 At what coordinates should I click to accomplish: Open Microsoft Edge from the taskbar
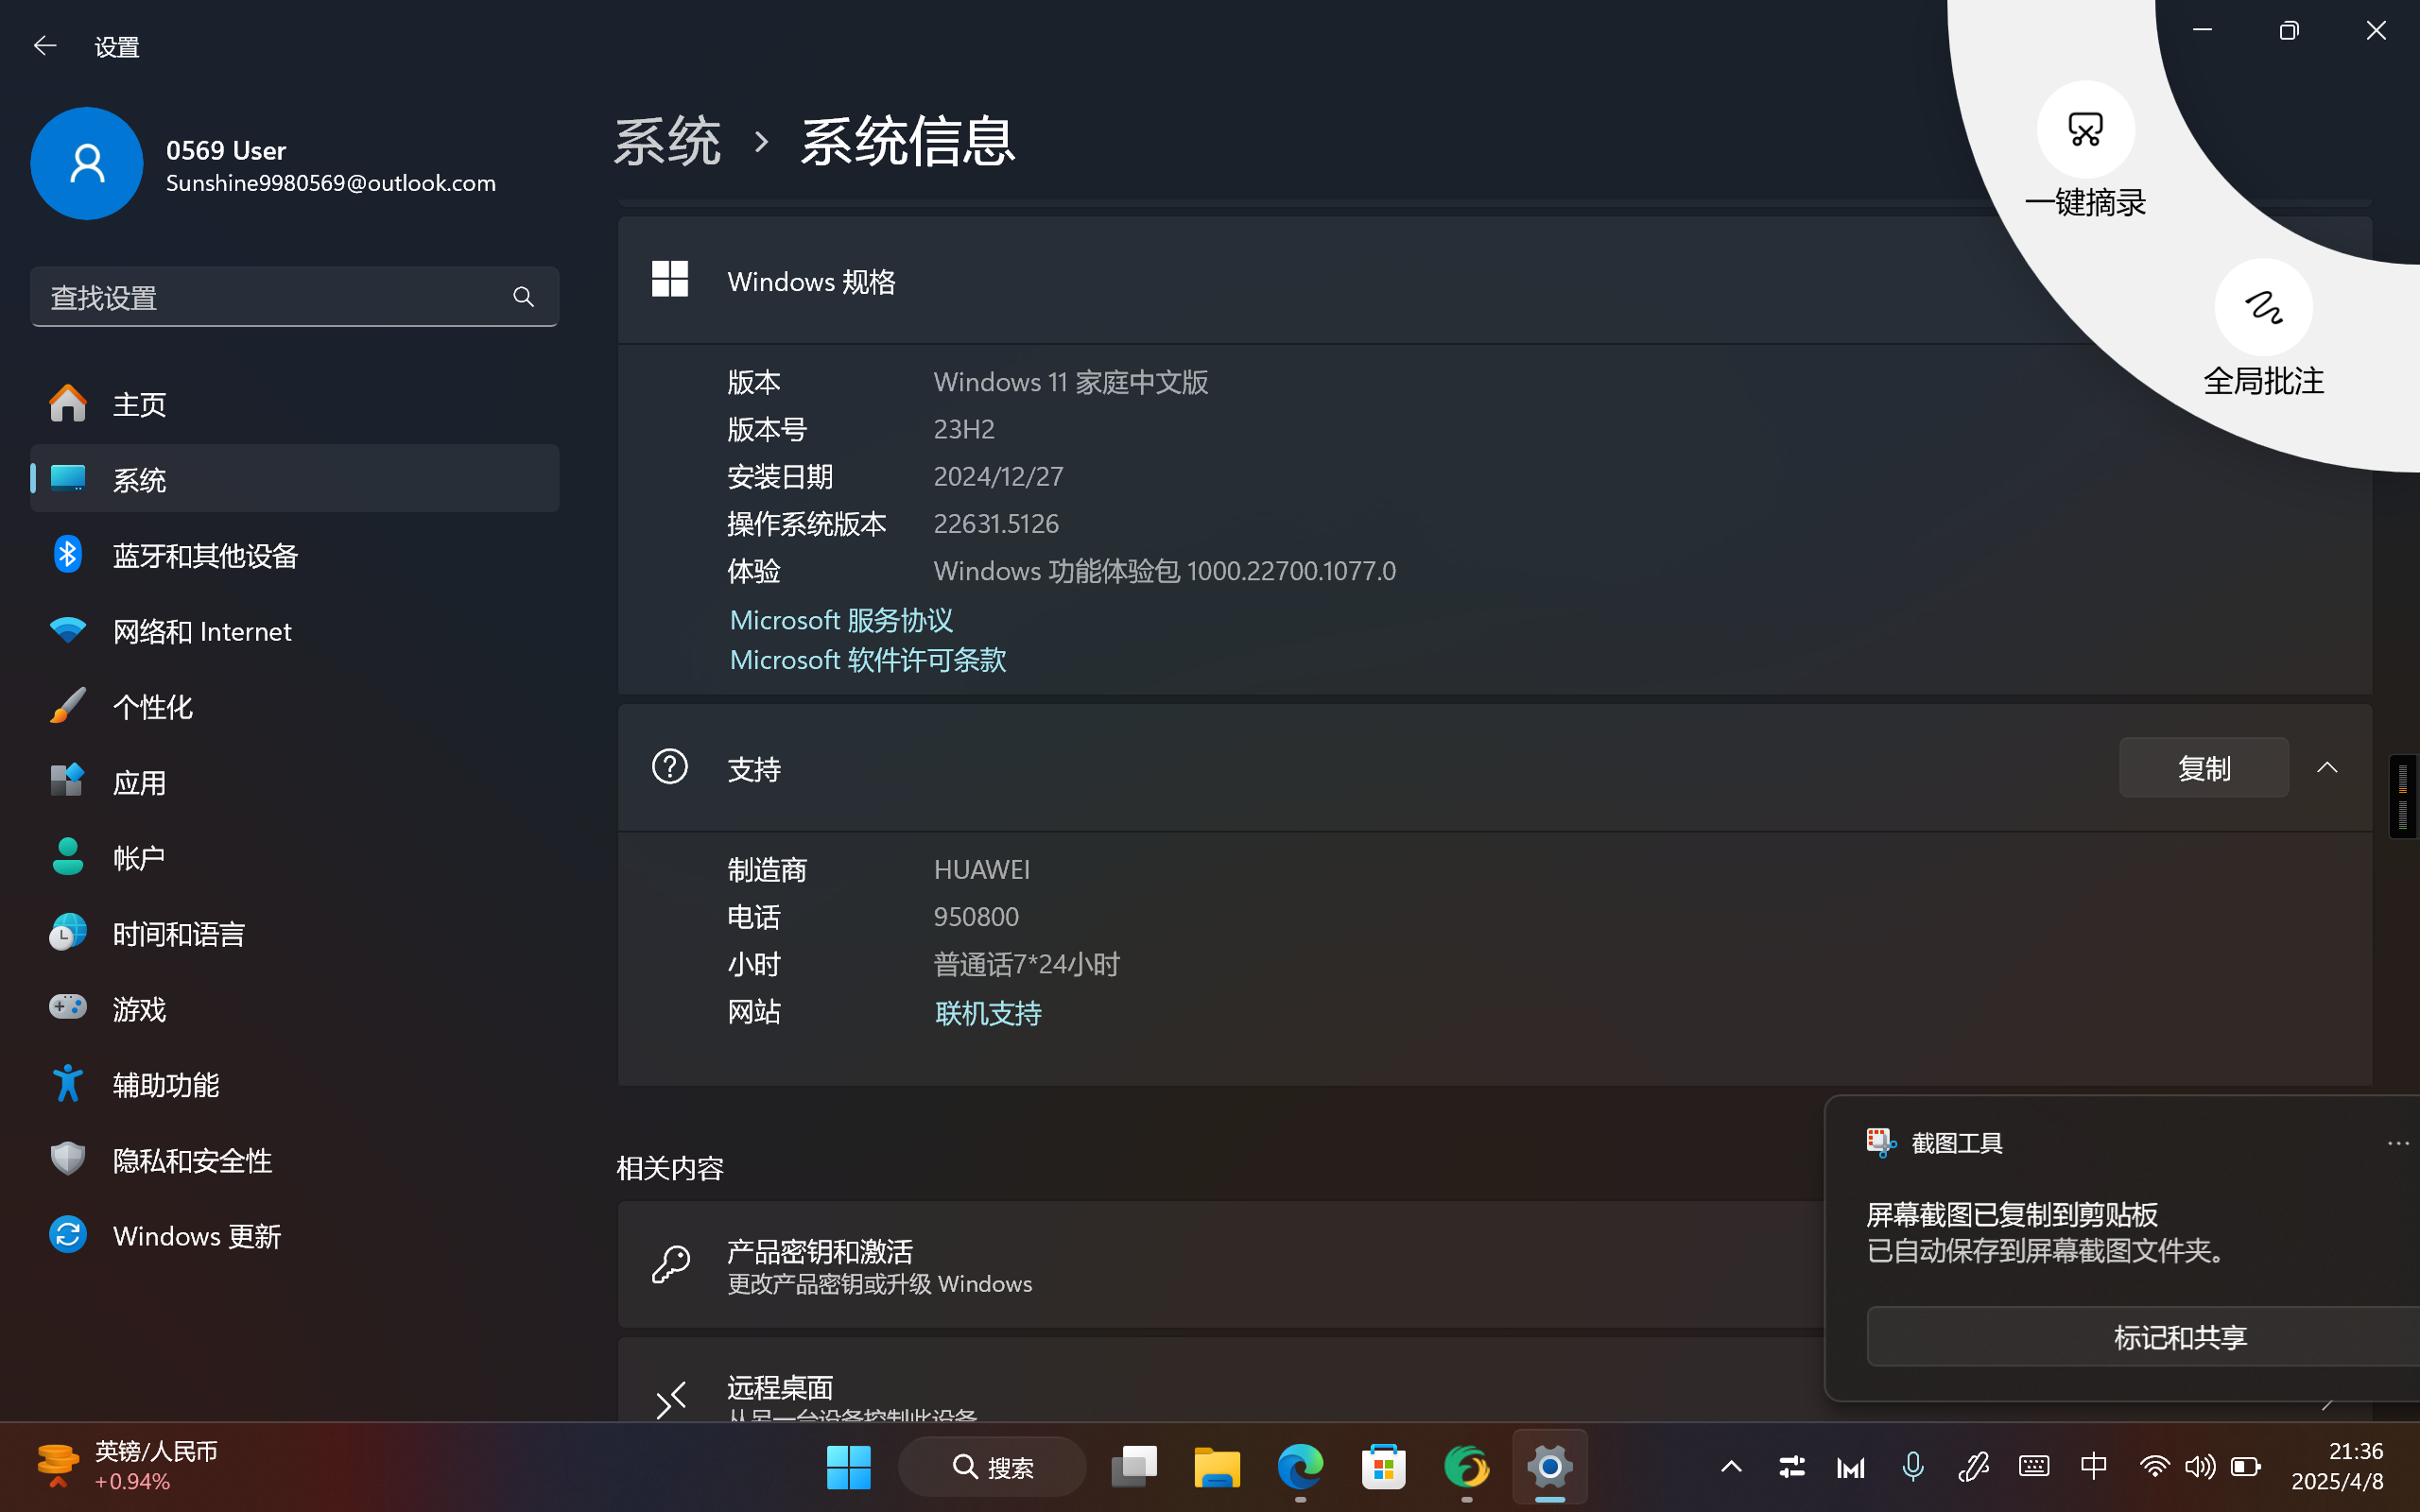coord(1299,1467)
